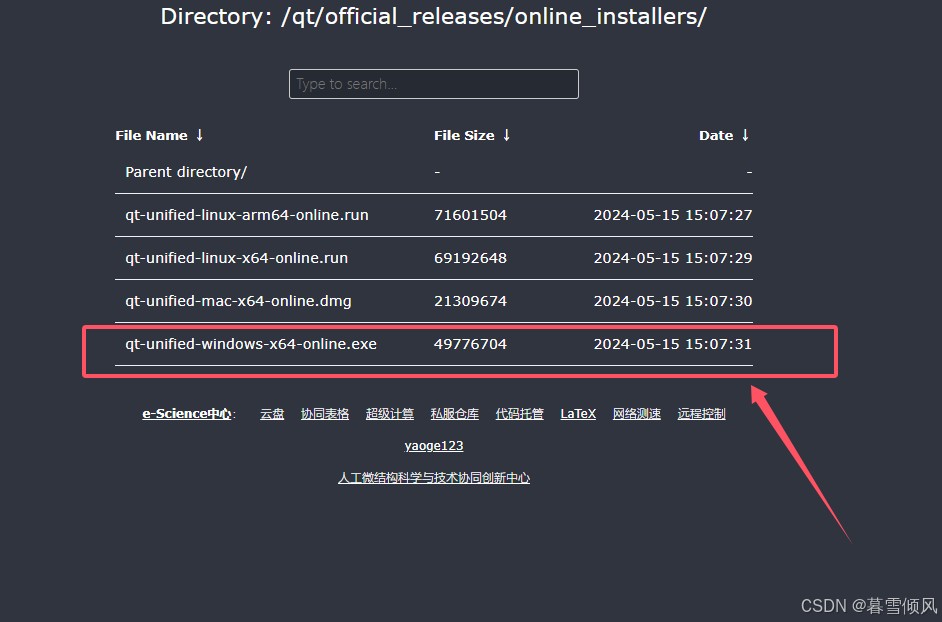Download qt-unified-windows-x64-online.exe
Image resolution: width=942 pixels, height=622 pixels.
[x=251, y=344]
